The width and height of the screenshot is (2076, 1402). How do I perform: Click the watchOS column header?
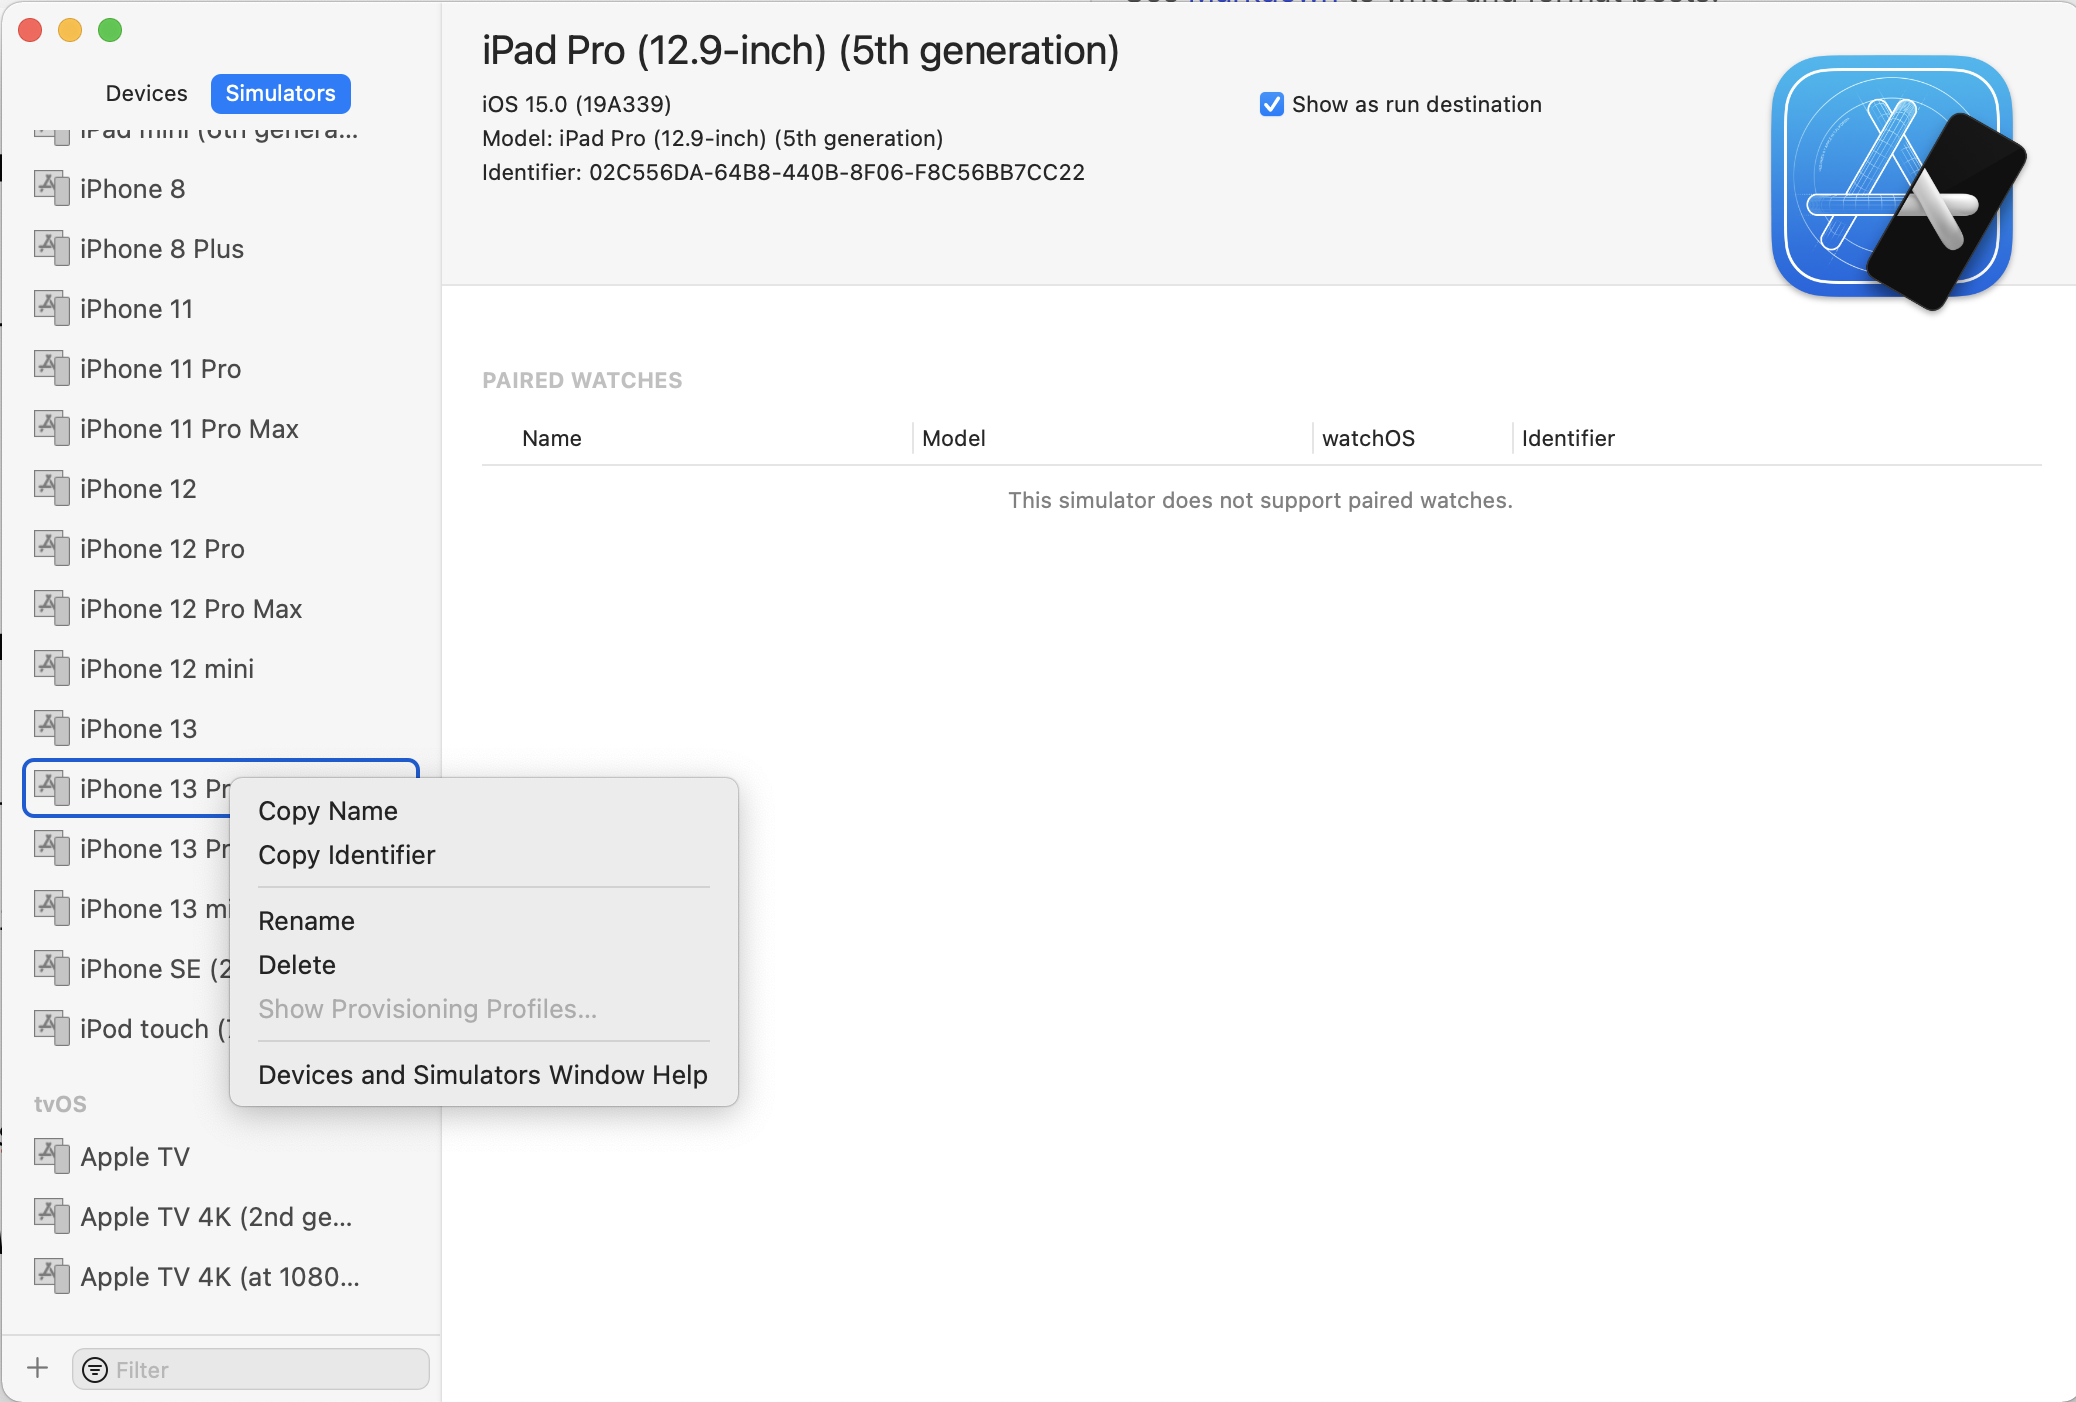(x=1368, y=438)
